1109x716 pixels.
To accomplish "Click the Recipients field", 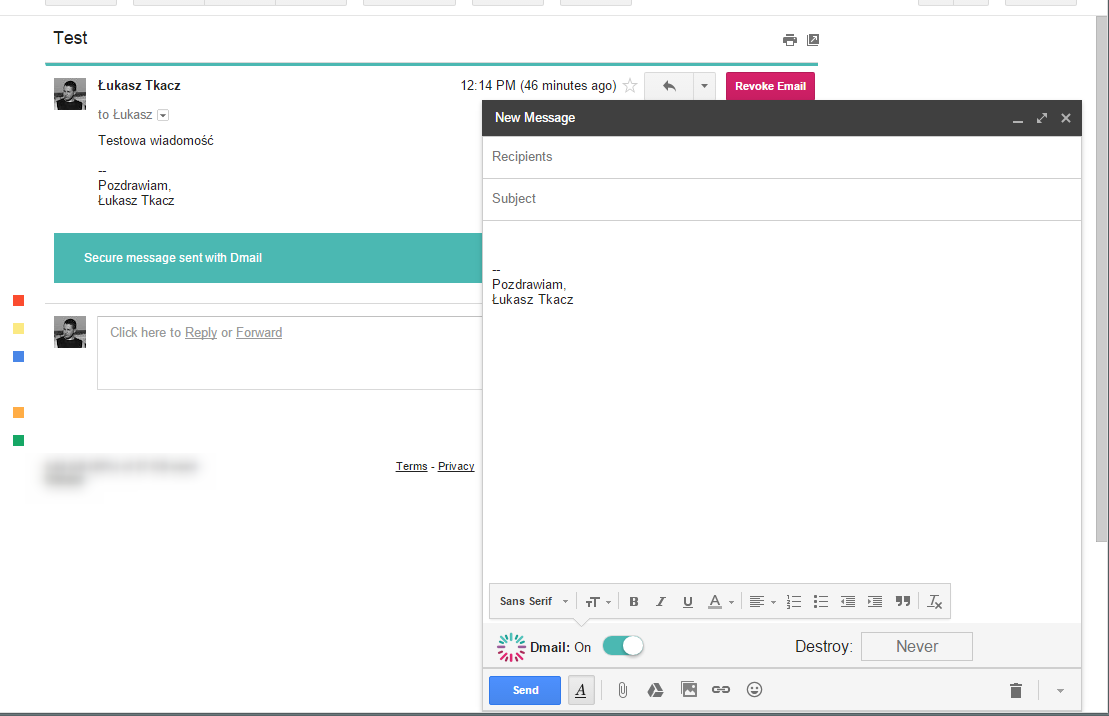I will 782,156.
